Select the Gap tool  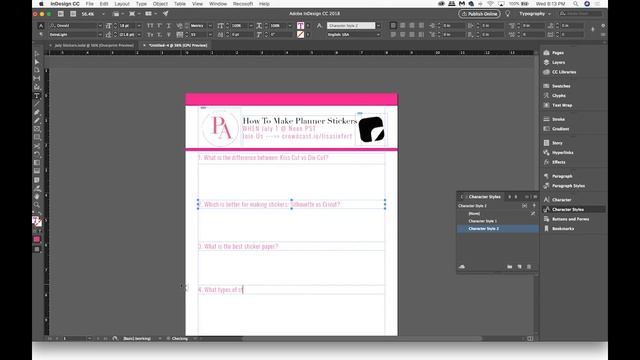(x=37, y=78)
